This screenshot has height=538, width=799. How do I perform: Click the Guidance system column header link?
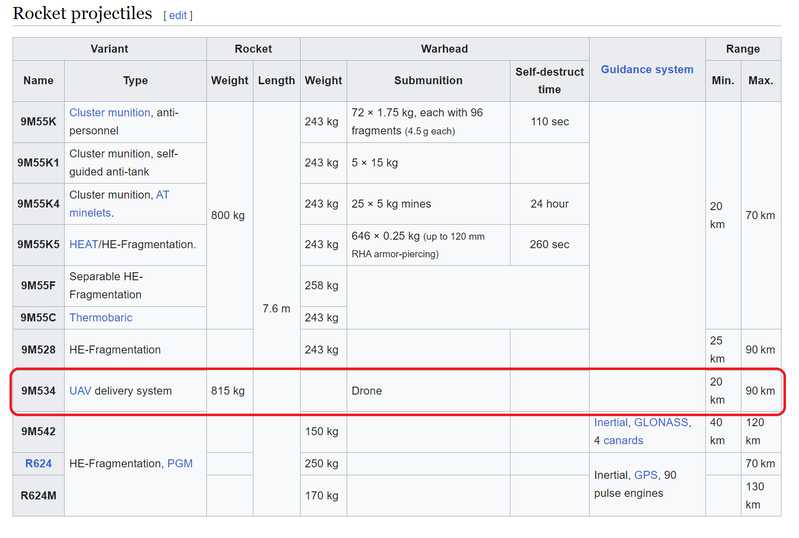click(x=646, y=70)
